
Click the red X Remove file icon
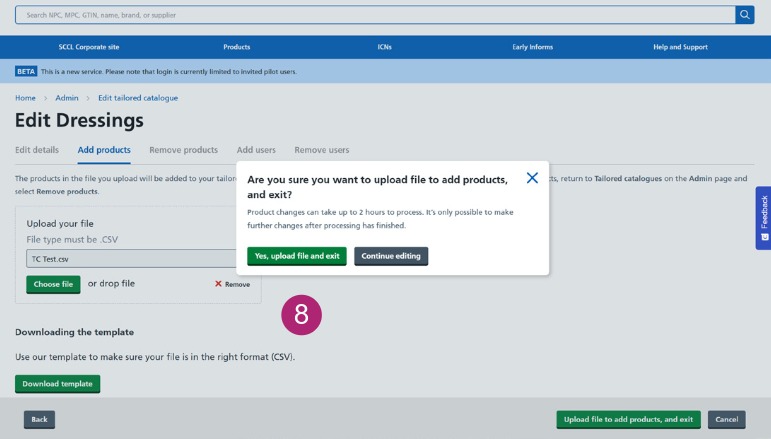pos(218,284)
